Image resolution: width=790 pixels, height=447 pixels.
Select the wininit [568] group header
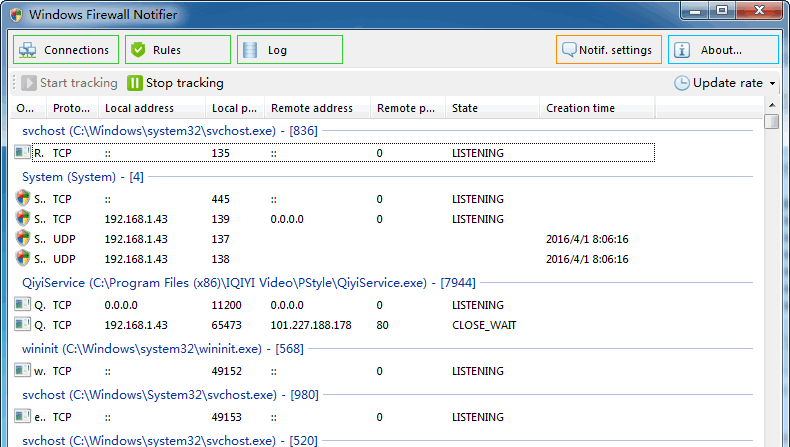click(x=163, y=349)
